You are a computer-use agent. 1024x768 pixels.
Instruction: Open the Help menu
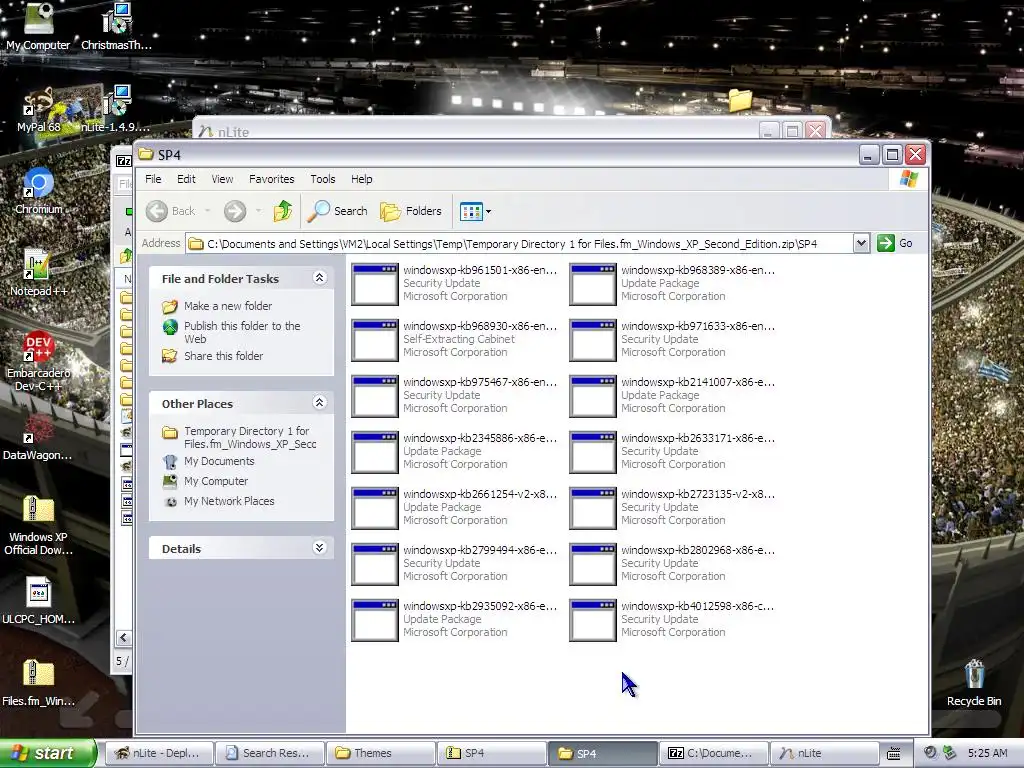click(x=361, y=179)
